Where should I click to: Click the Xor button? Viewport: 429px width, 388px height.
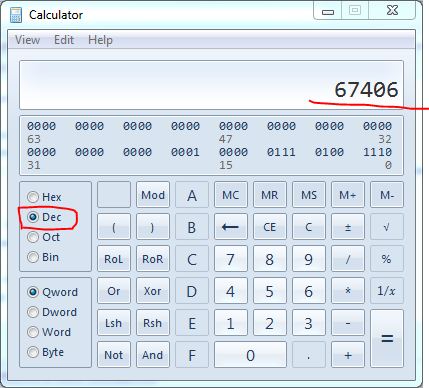pyautogui.click(x=153, y=291)
